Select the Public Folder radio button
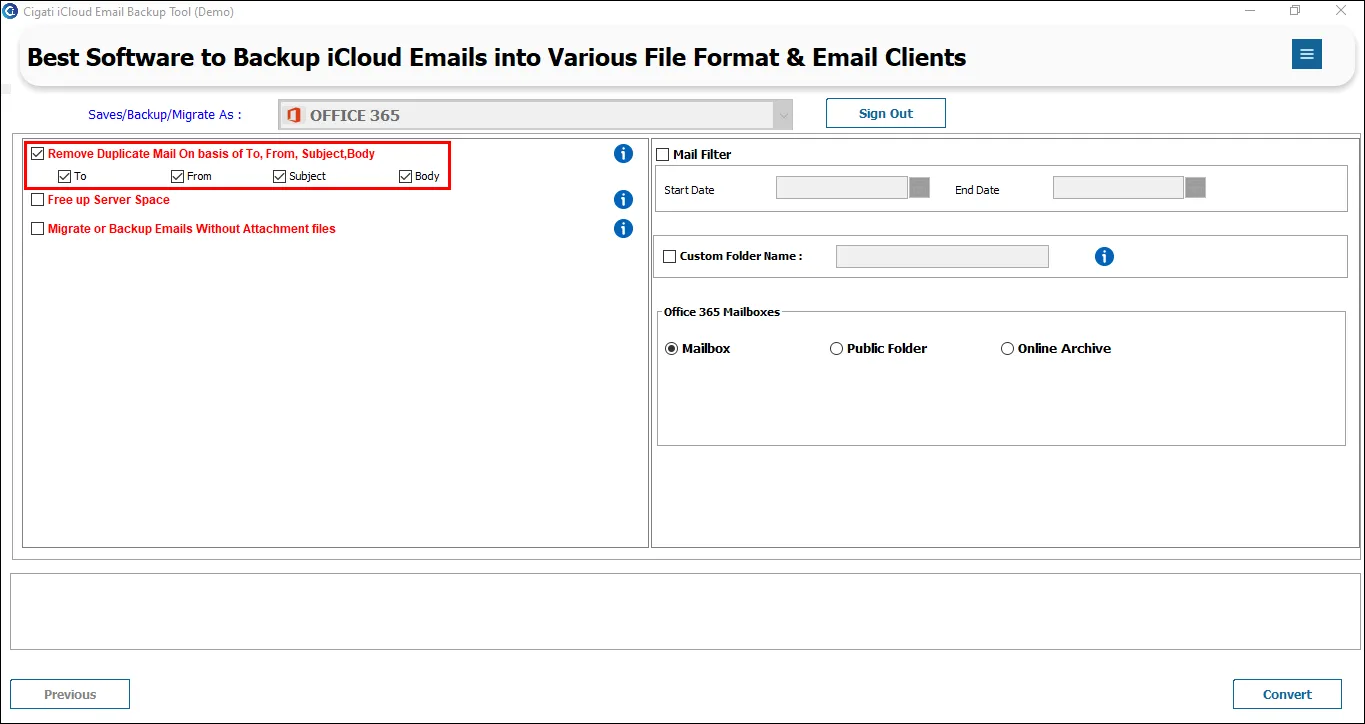Image resolution: width=1365 pixels, height=724 pixels. (x=837, y=349)
